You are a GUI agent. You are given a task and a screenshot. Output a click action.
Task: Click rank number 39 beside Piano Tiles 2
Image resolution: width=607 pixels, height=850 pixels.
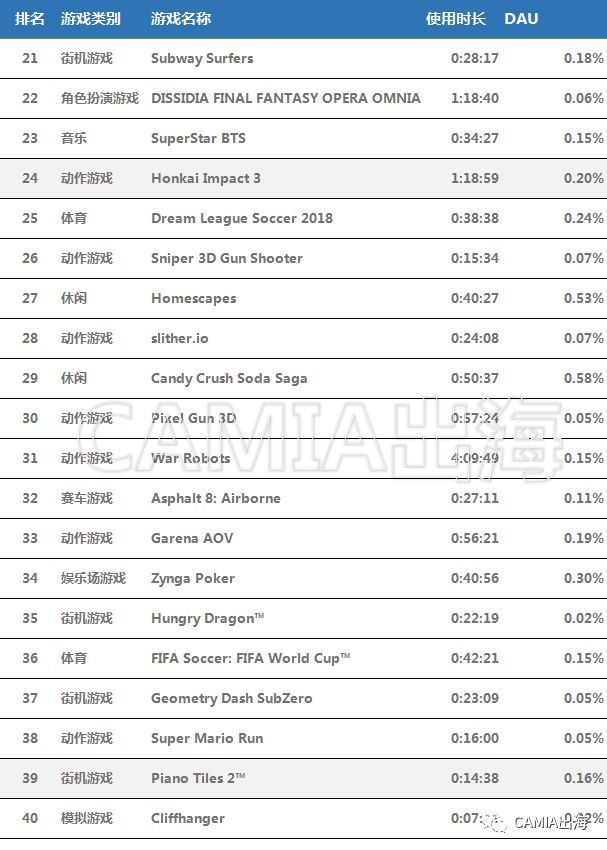(x=30, y=778)
